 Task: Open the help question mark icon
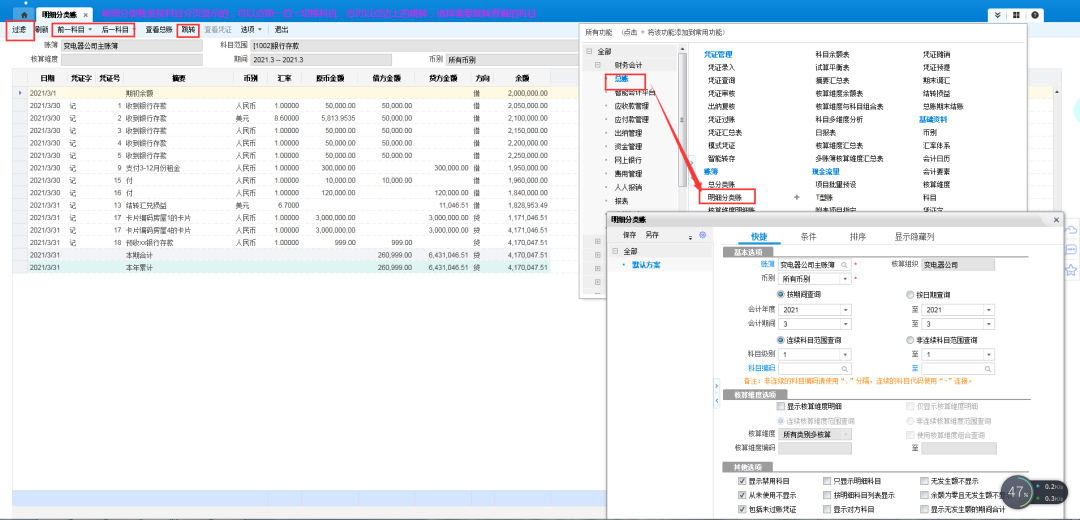(1034, 15)
